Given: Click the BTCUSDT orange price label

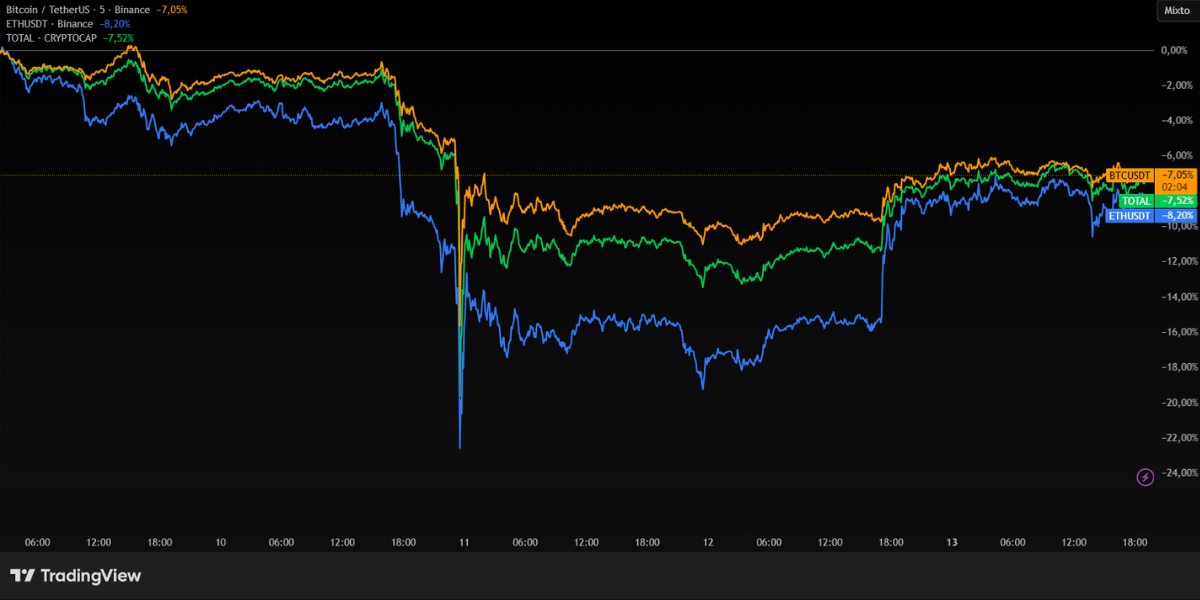Looking at the screenshot, I should [x=1130, y=175].
